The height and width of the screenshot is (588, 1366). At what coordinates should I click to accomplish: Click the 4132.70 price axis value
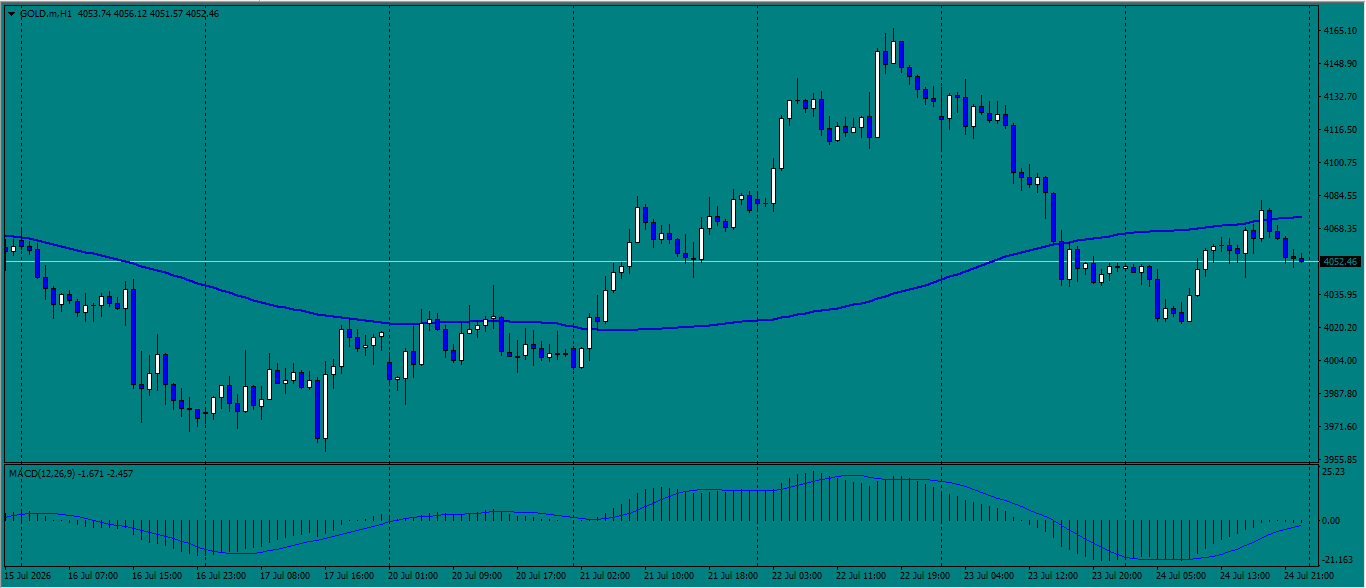1339,97
